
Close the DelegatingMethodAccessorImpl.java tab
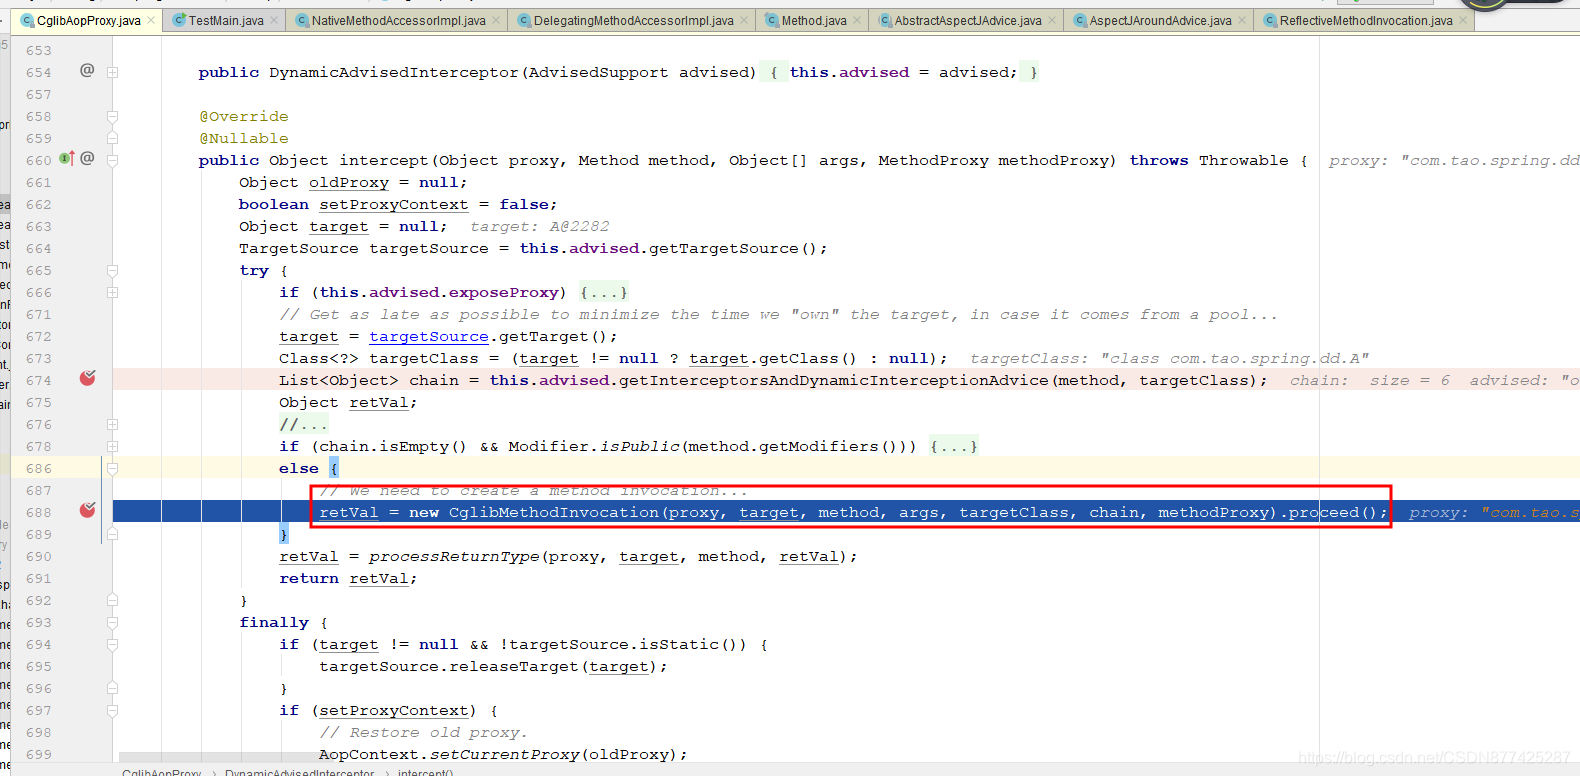744,20
